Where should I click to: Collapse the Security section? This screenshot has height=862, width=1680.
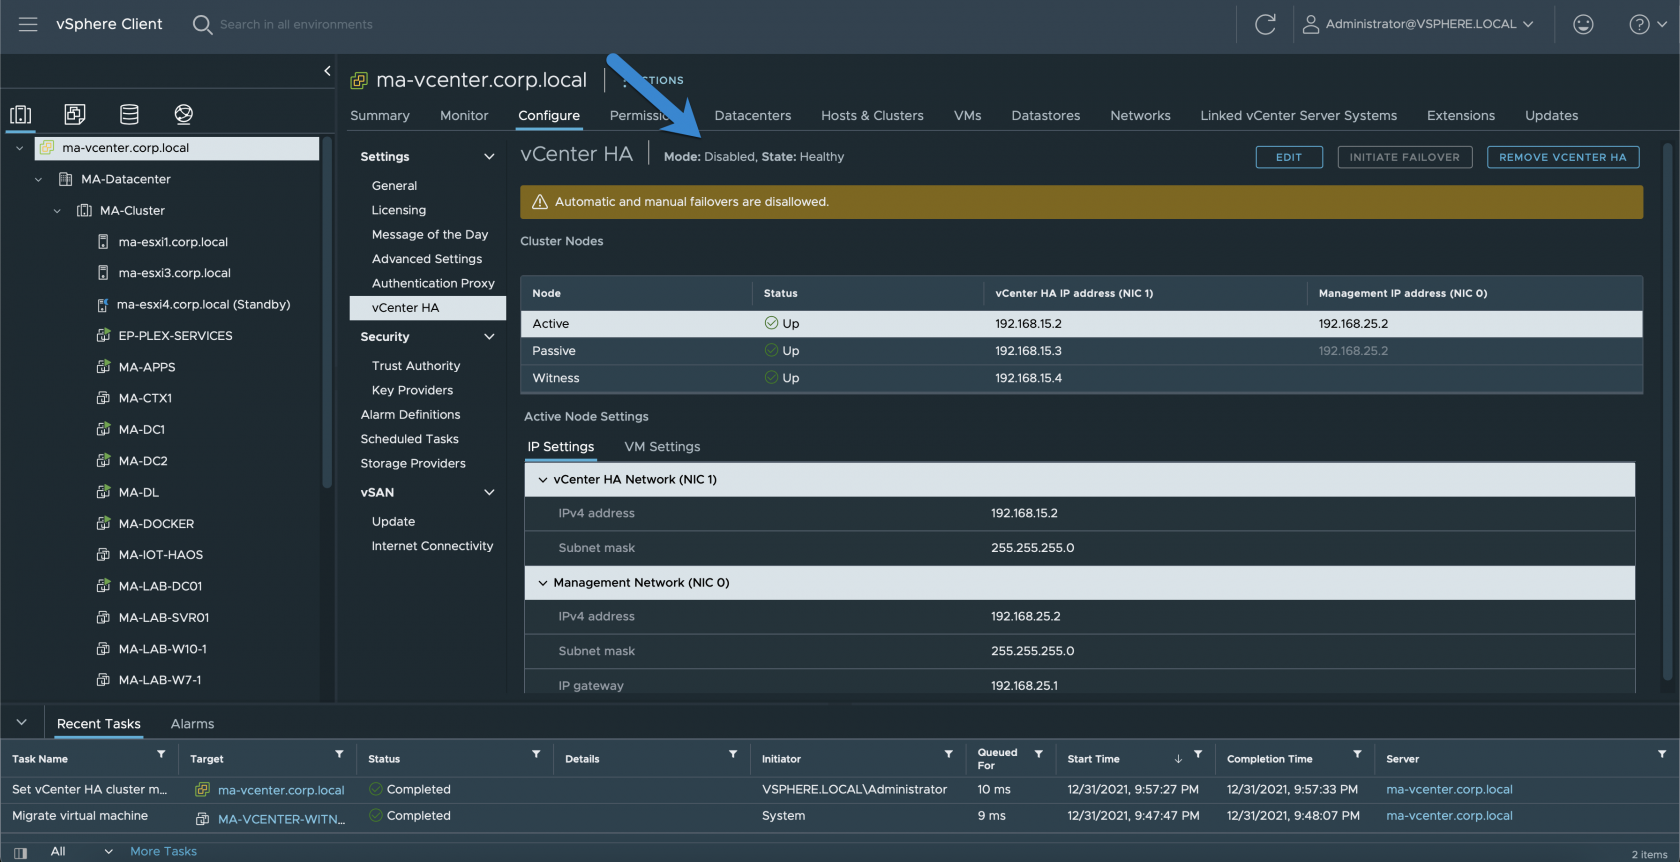[x=489, y=337]
